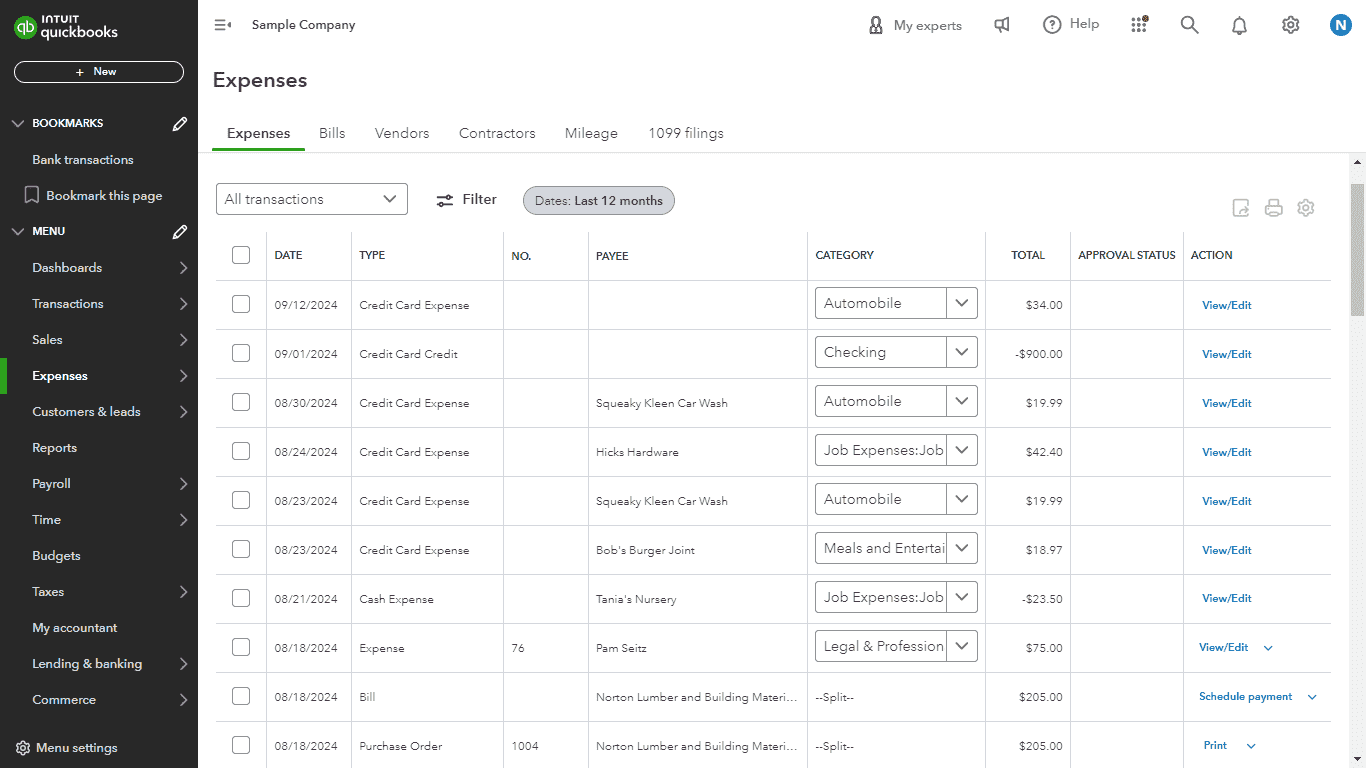Click the print icon above the table

click(x=1273, y=208)
